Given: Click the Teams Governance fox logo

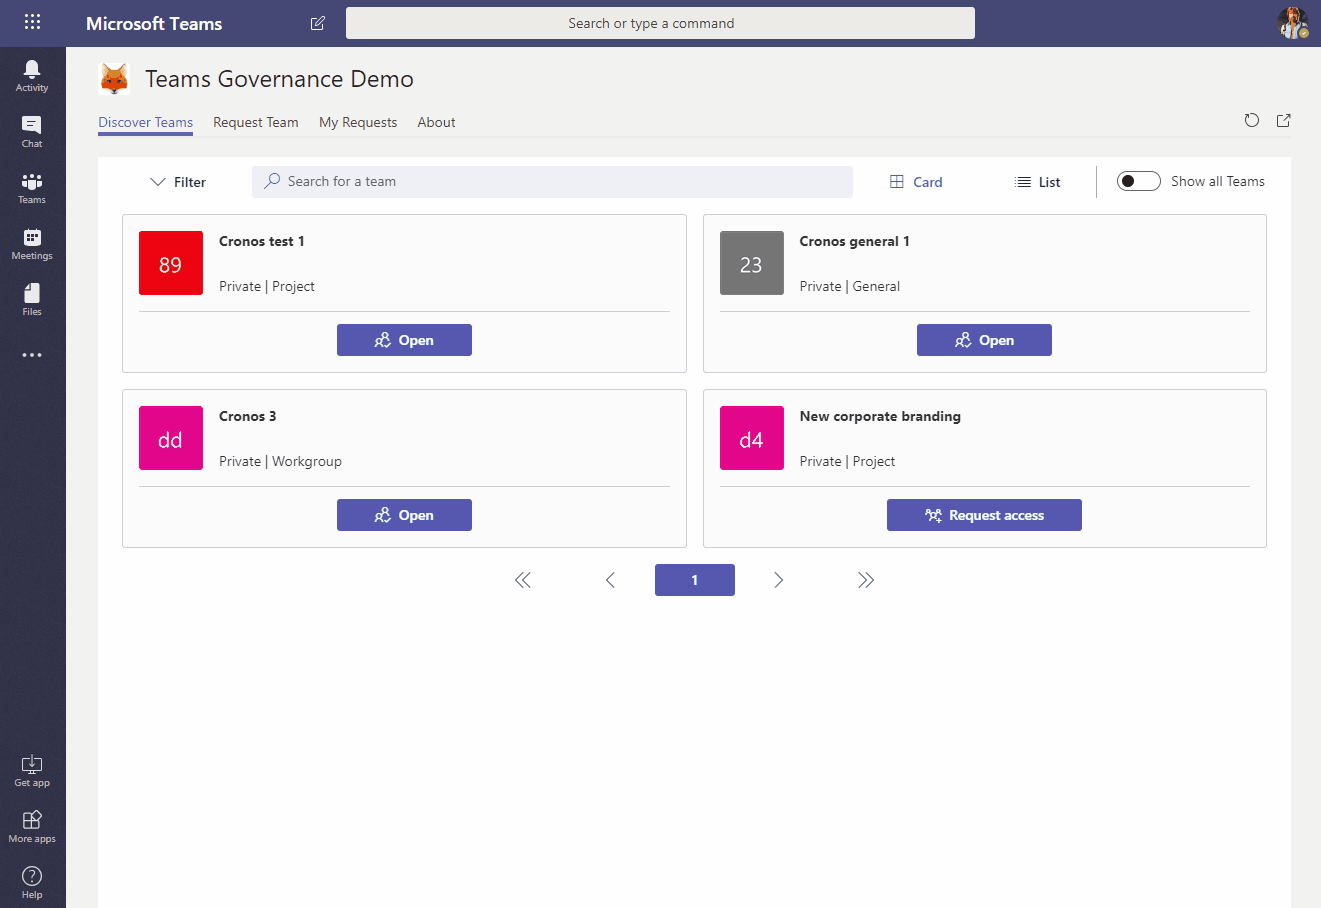Looking at the screenshot, I should [115, 79].
